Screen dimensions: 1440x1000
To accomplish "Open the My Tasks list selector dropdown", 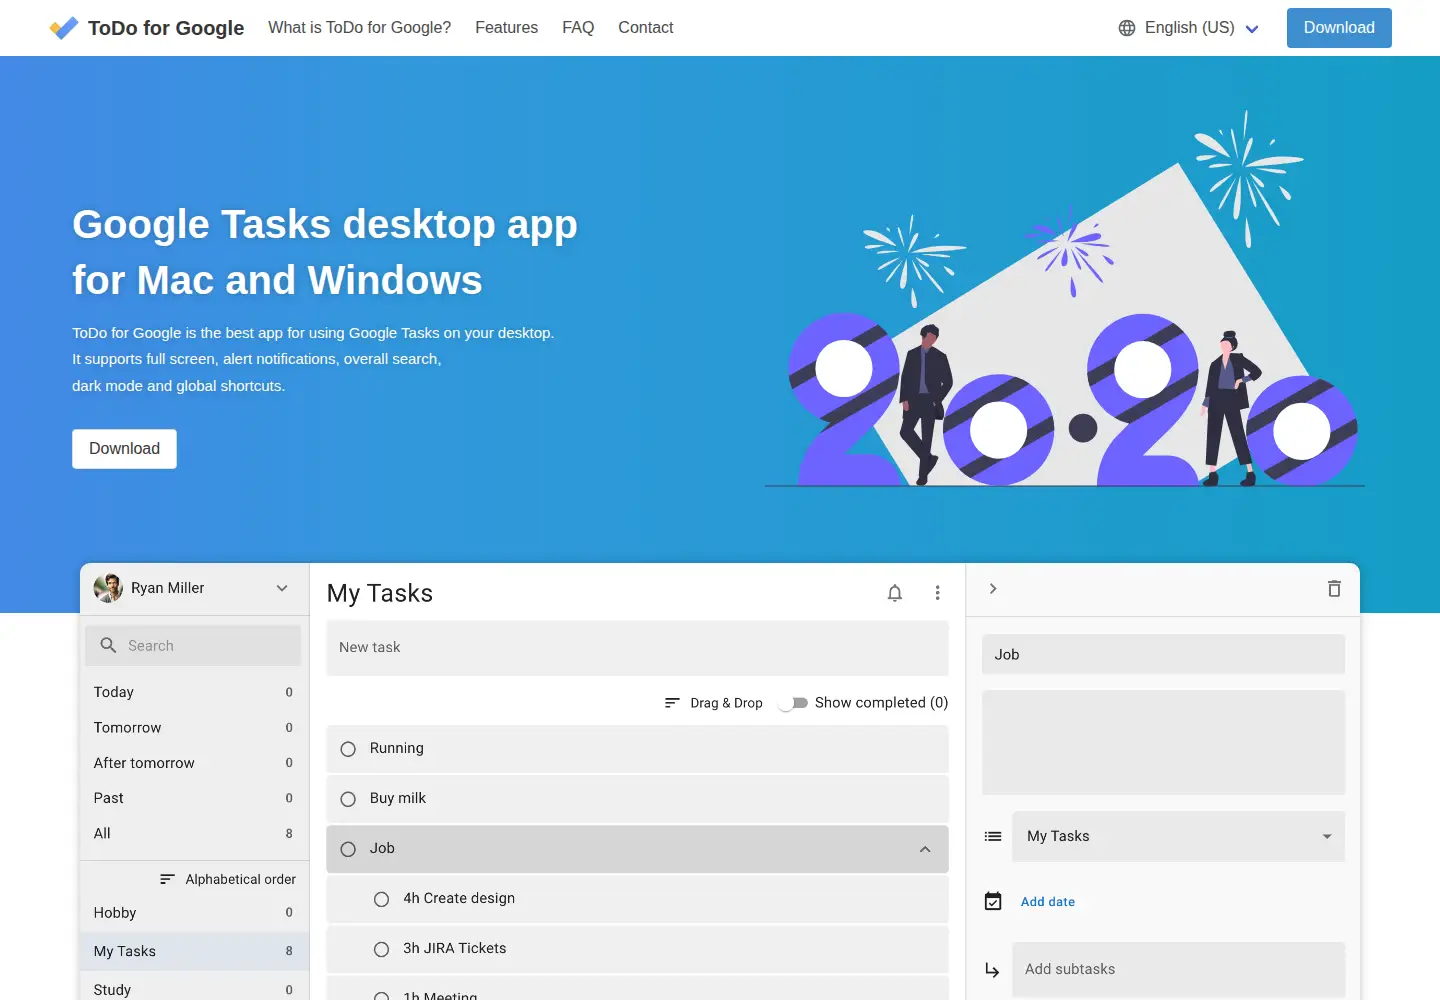I will (x=1178, y=836).
